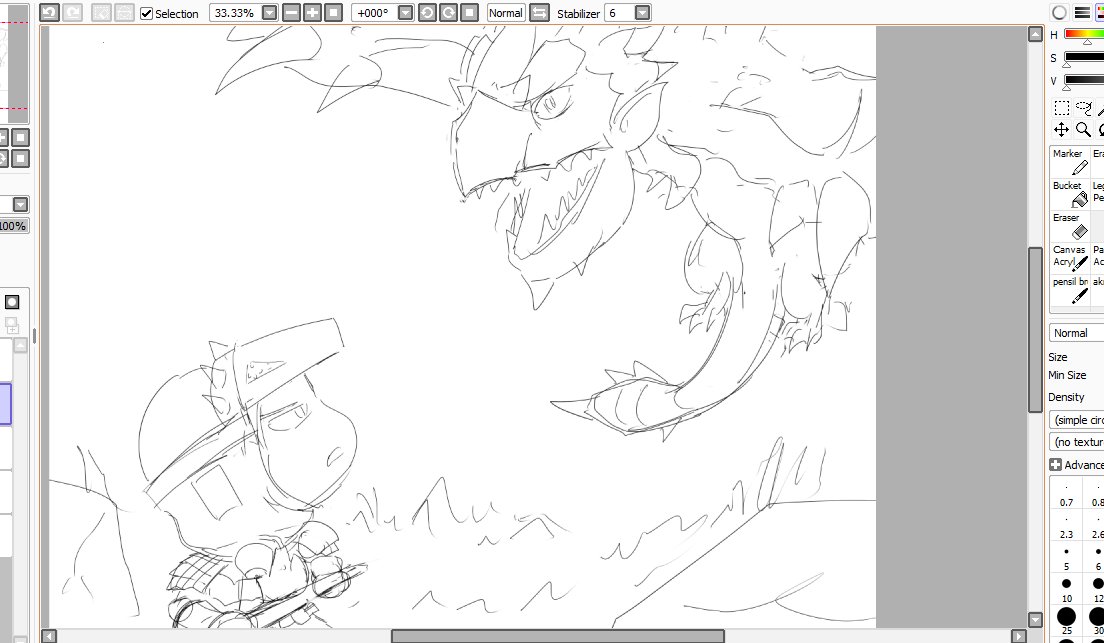The height and width of the screenshot is (643, 1104).
Task: Choose brush size 10
Action: tap(1067, 589)
